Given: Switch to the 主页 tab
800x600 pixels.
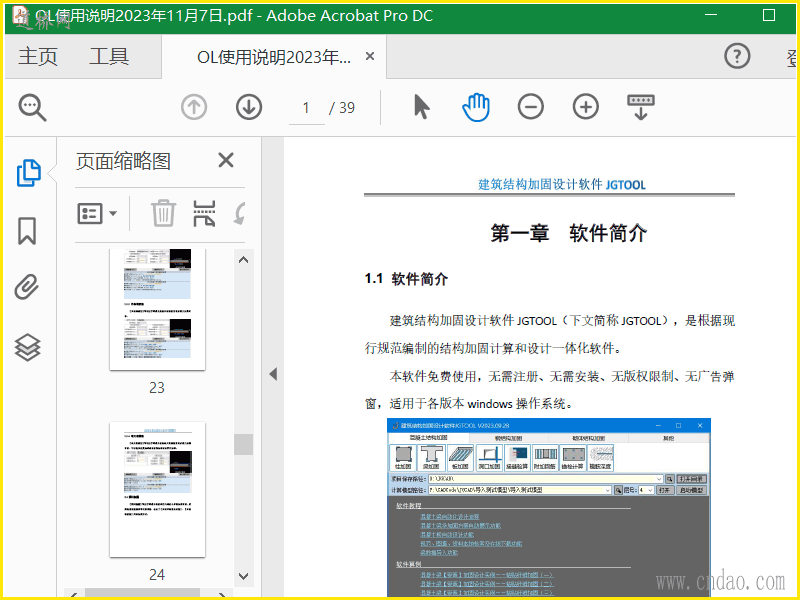Looking at the screenshot, I should [x=38, y=57].
